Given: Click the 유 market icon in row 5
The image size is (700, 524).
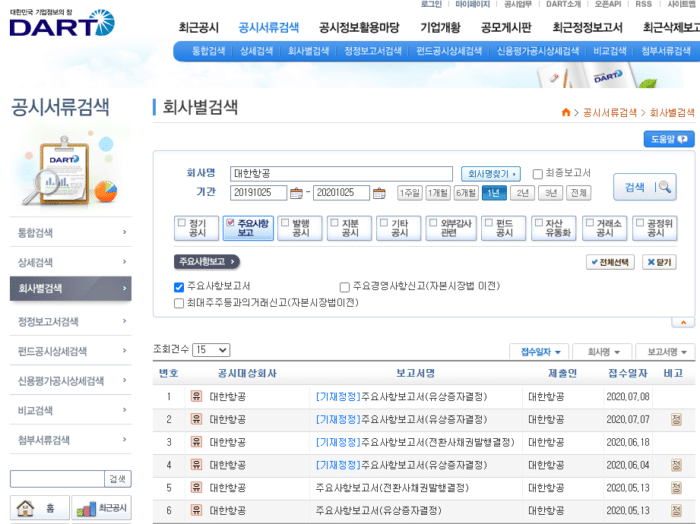Looking at the screenshot, I should pos(196,487).
